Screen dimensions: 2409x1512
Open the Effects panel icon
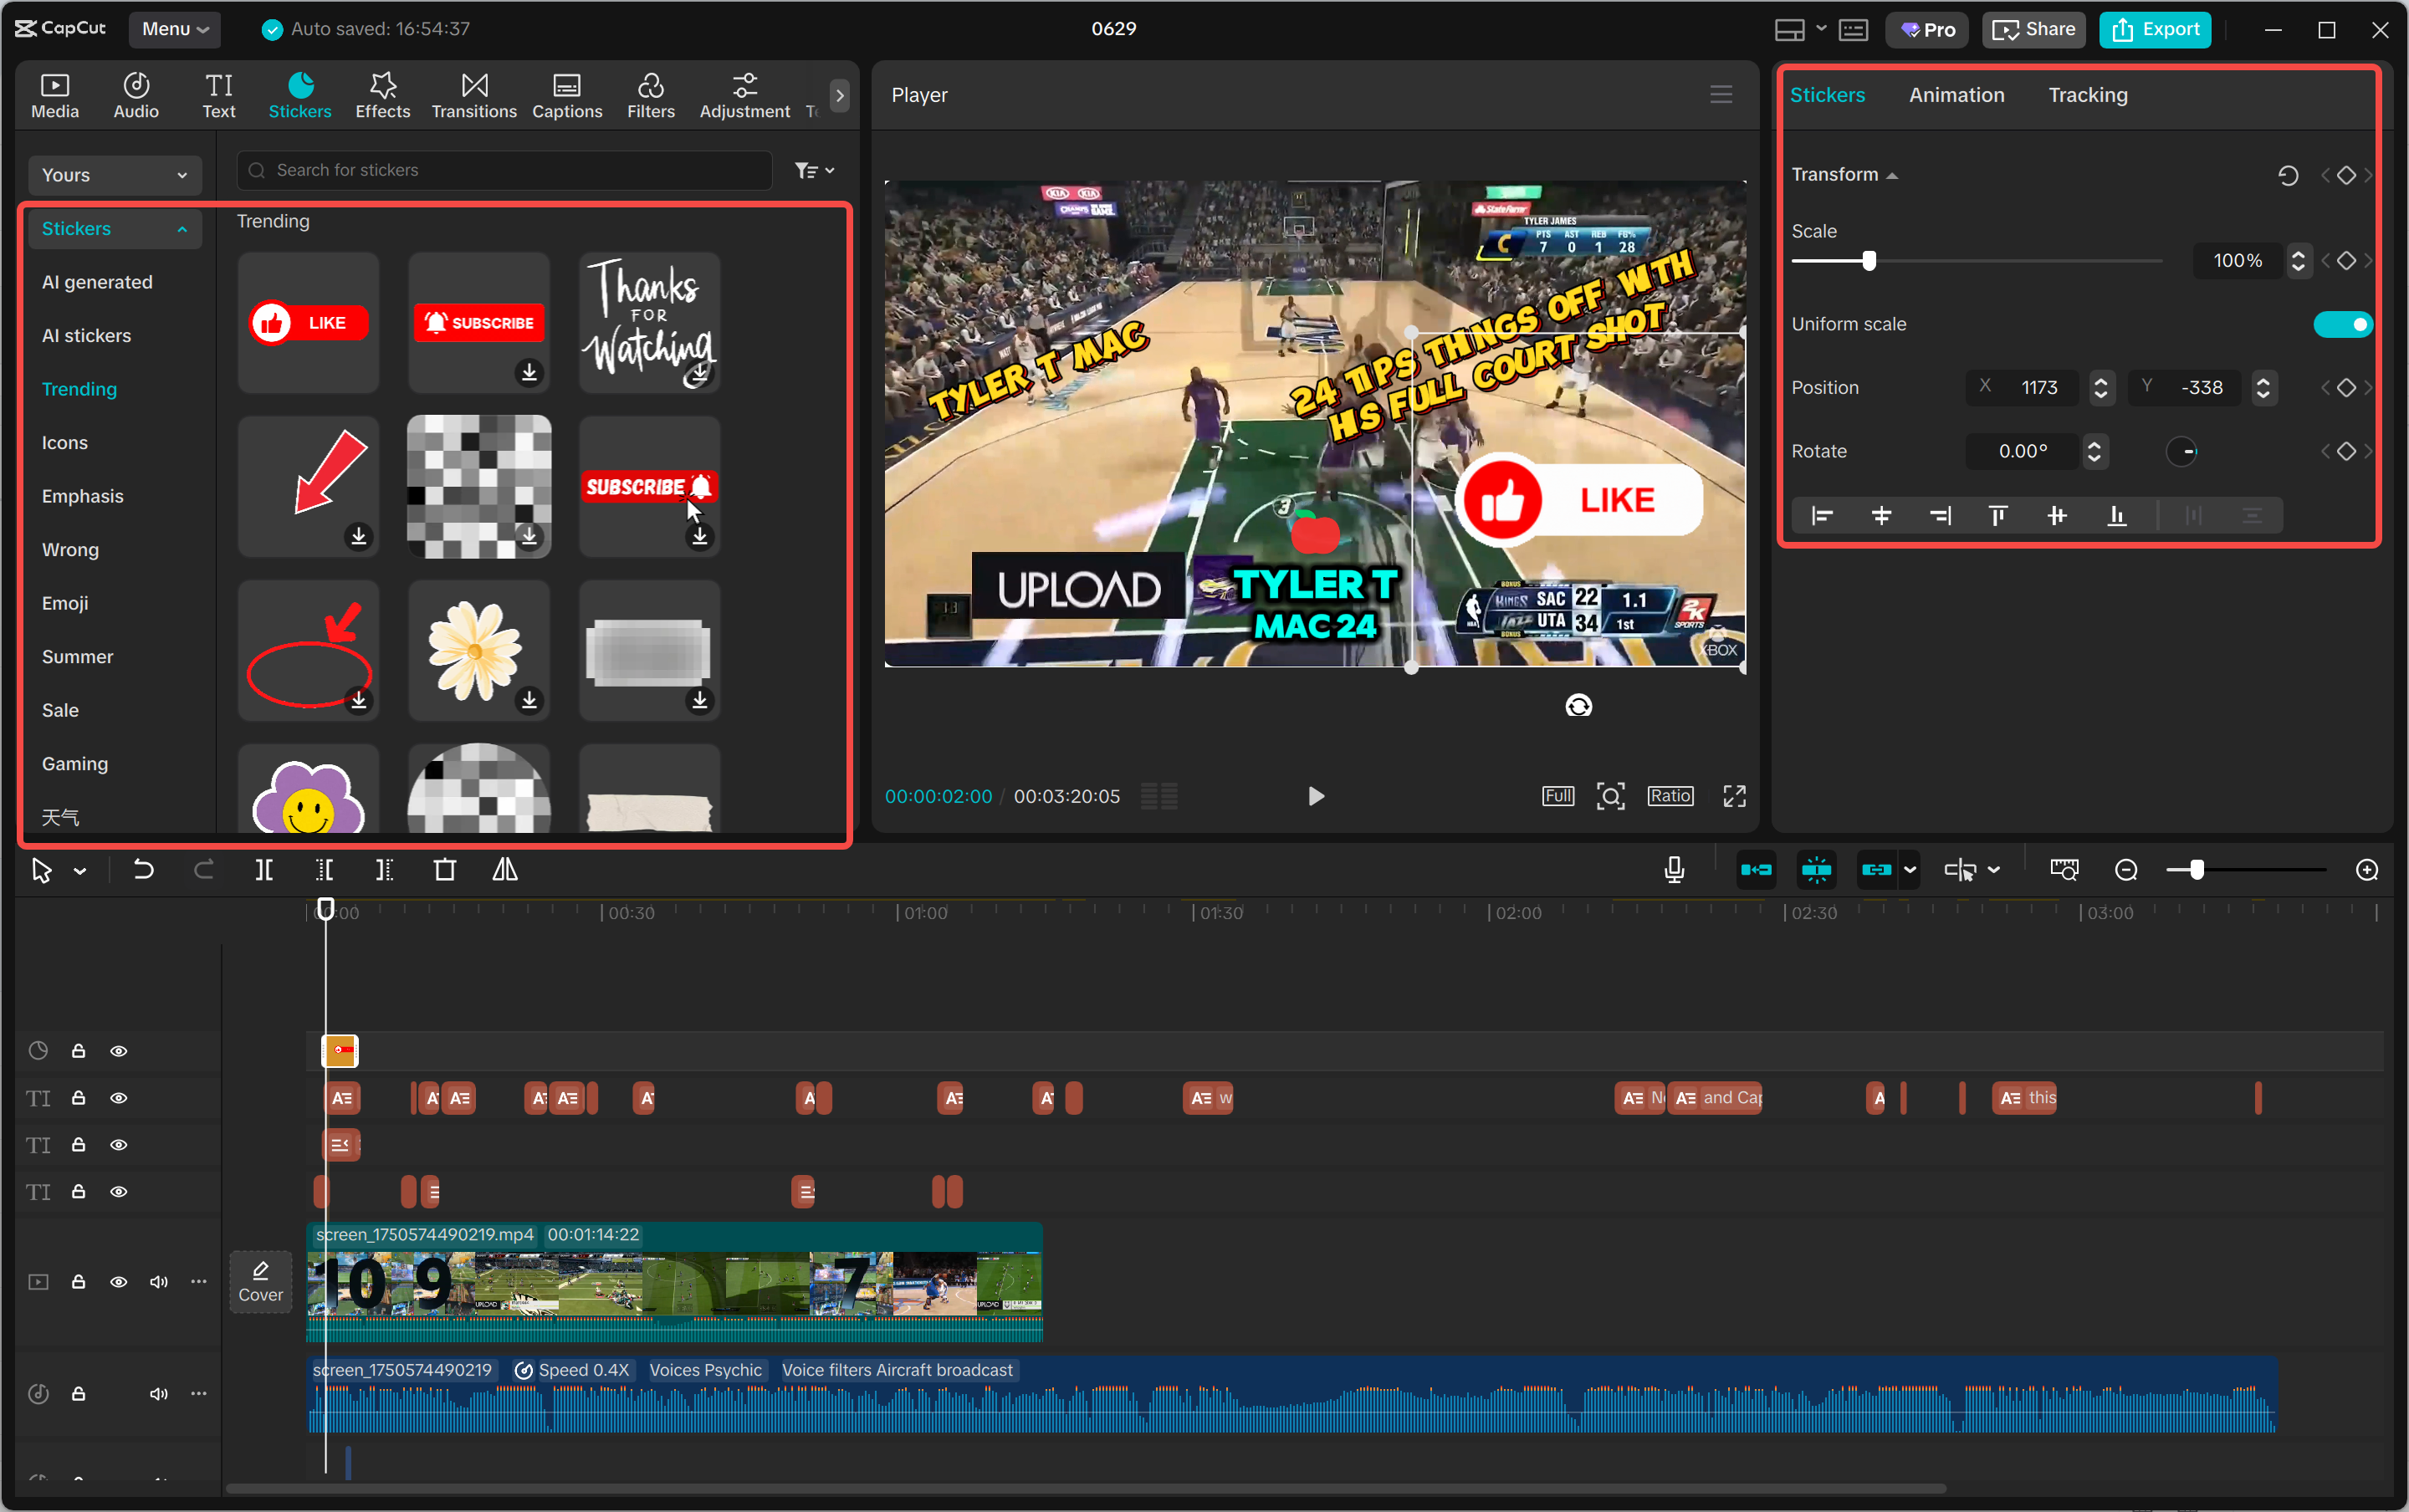[382, 96]
